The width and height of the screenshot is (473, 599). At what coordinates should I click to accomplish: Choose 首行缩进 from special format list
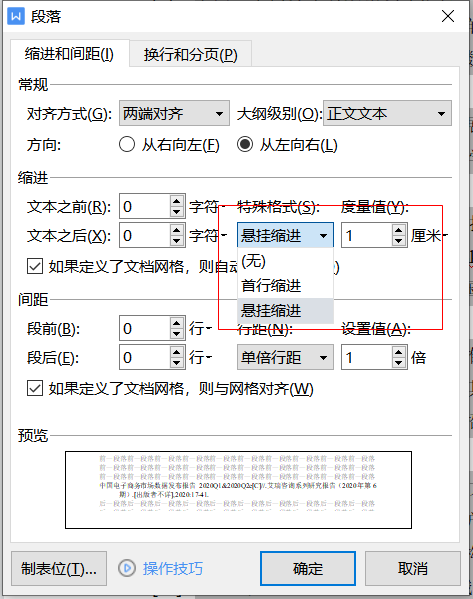[285, 285]
